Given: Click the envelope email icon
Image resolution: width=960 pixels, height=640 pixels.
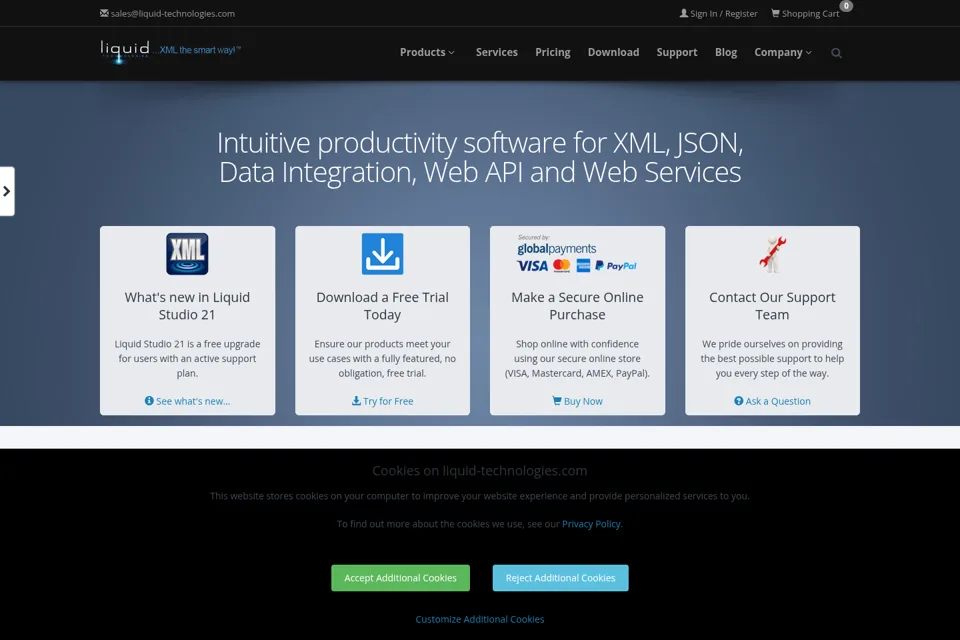Looking at the screenshot, I should [x=104, y=13].
